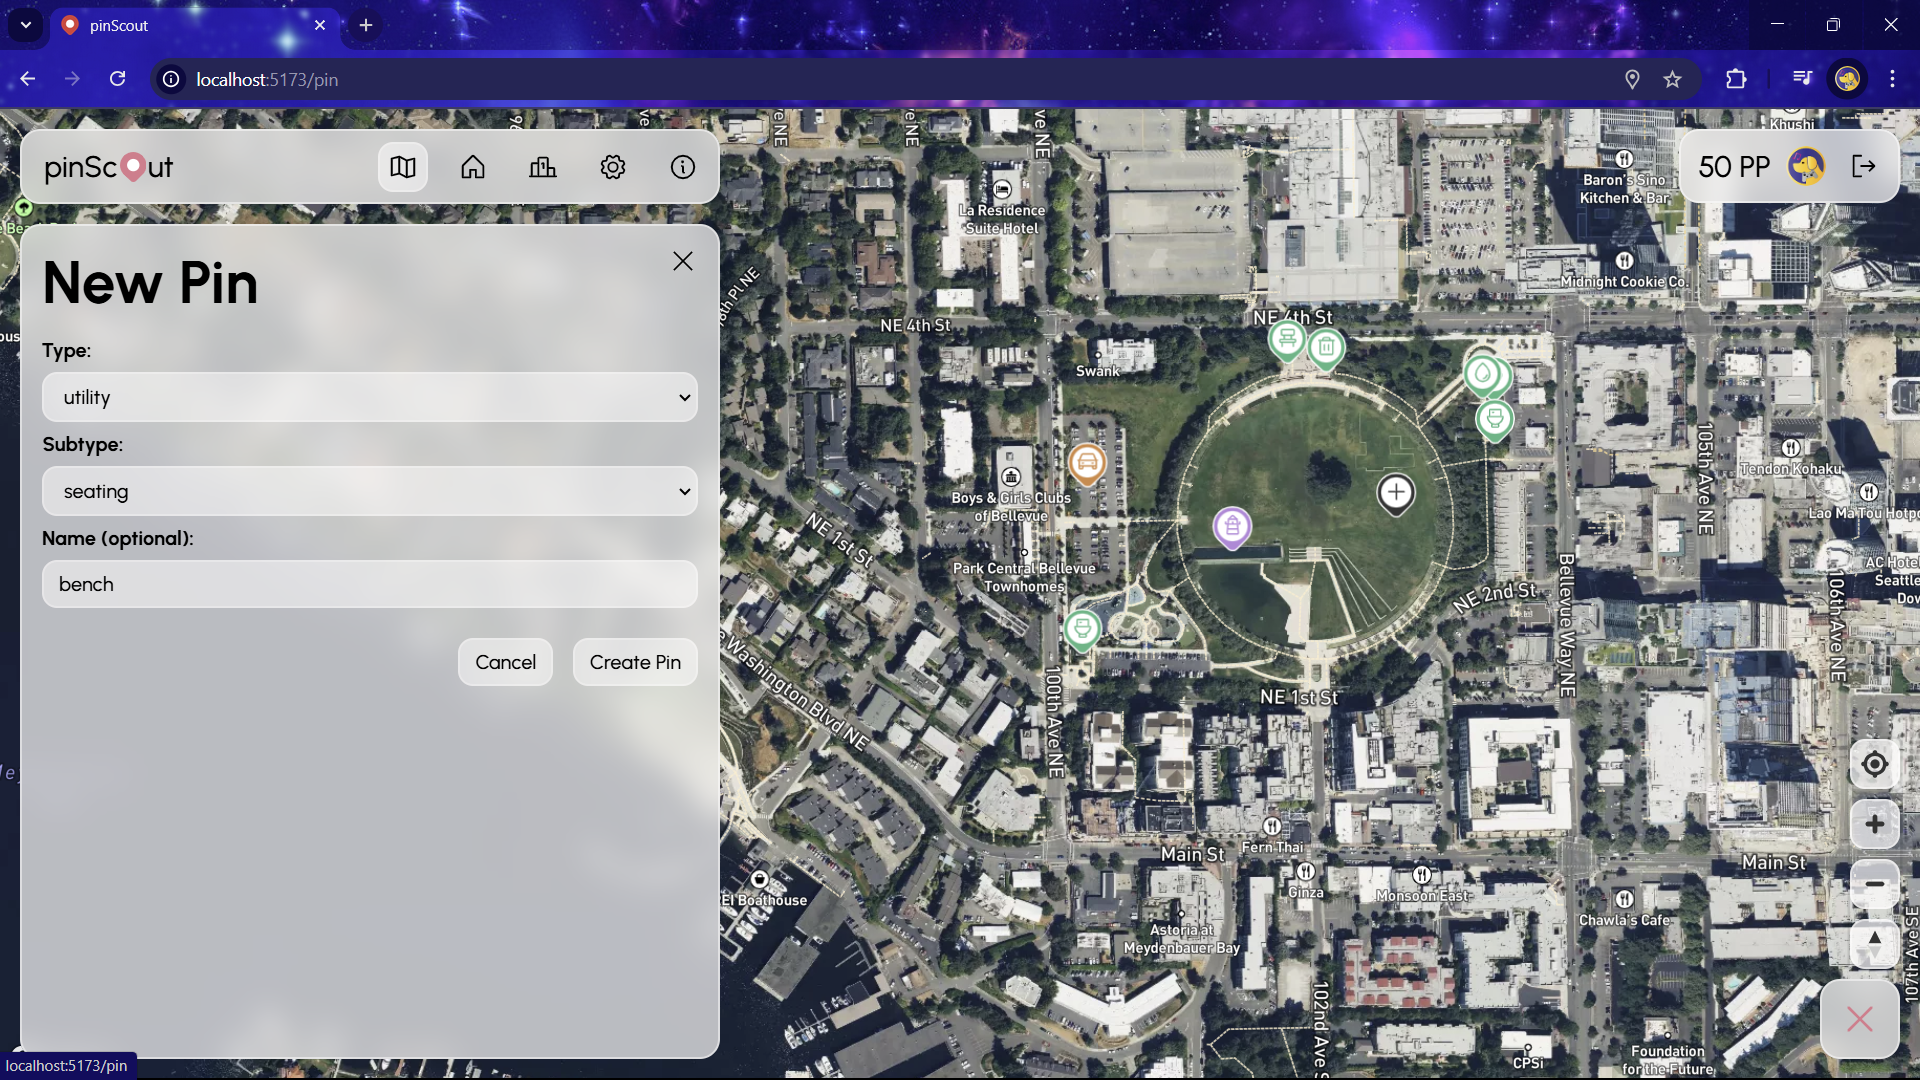Reset map compass to north
1920x1080 pixels.
click(1874, 943)
